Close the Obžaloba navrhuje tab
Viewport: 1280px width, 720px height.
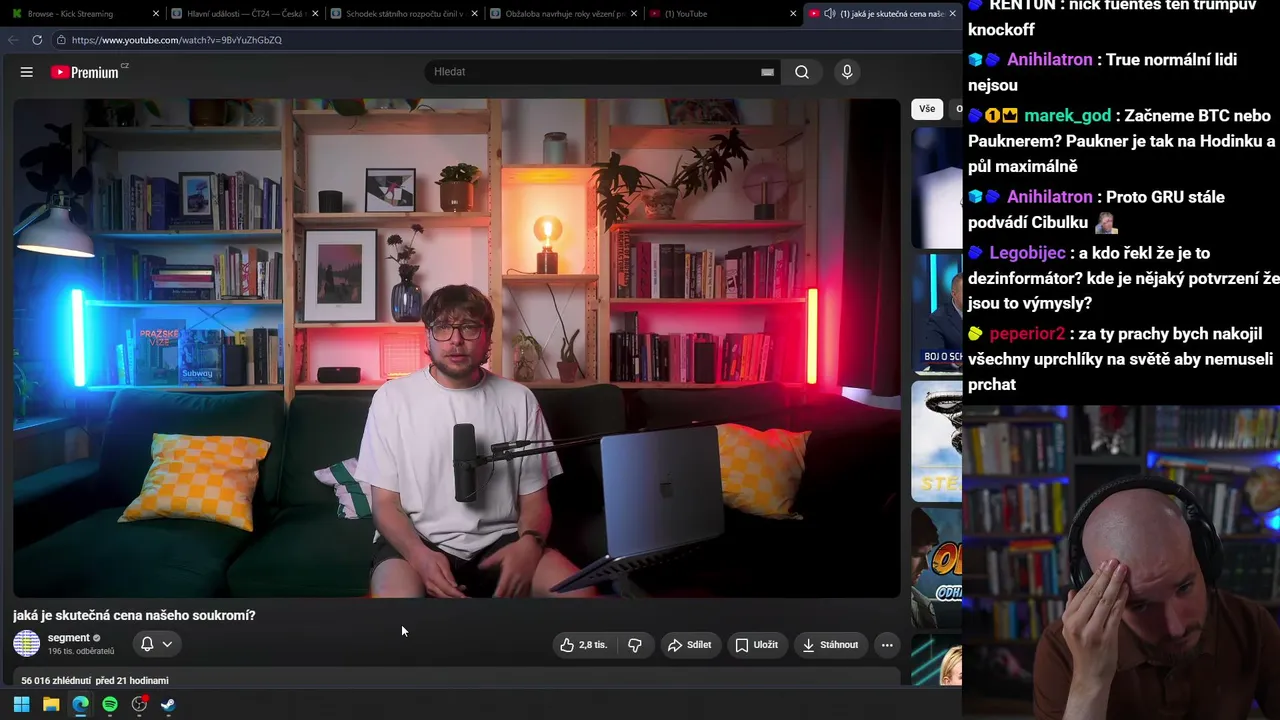click(634, 14)
